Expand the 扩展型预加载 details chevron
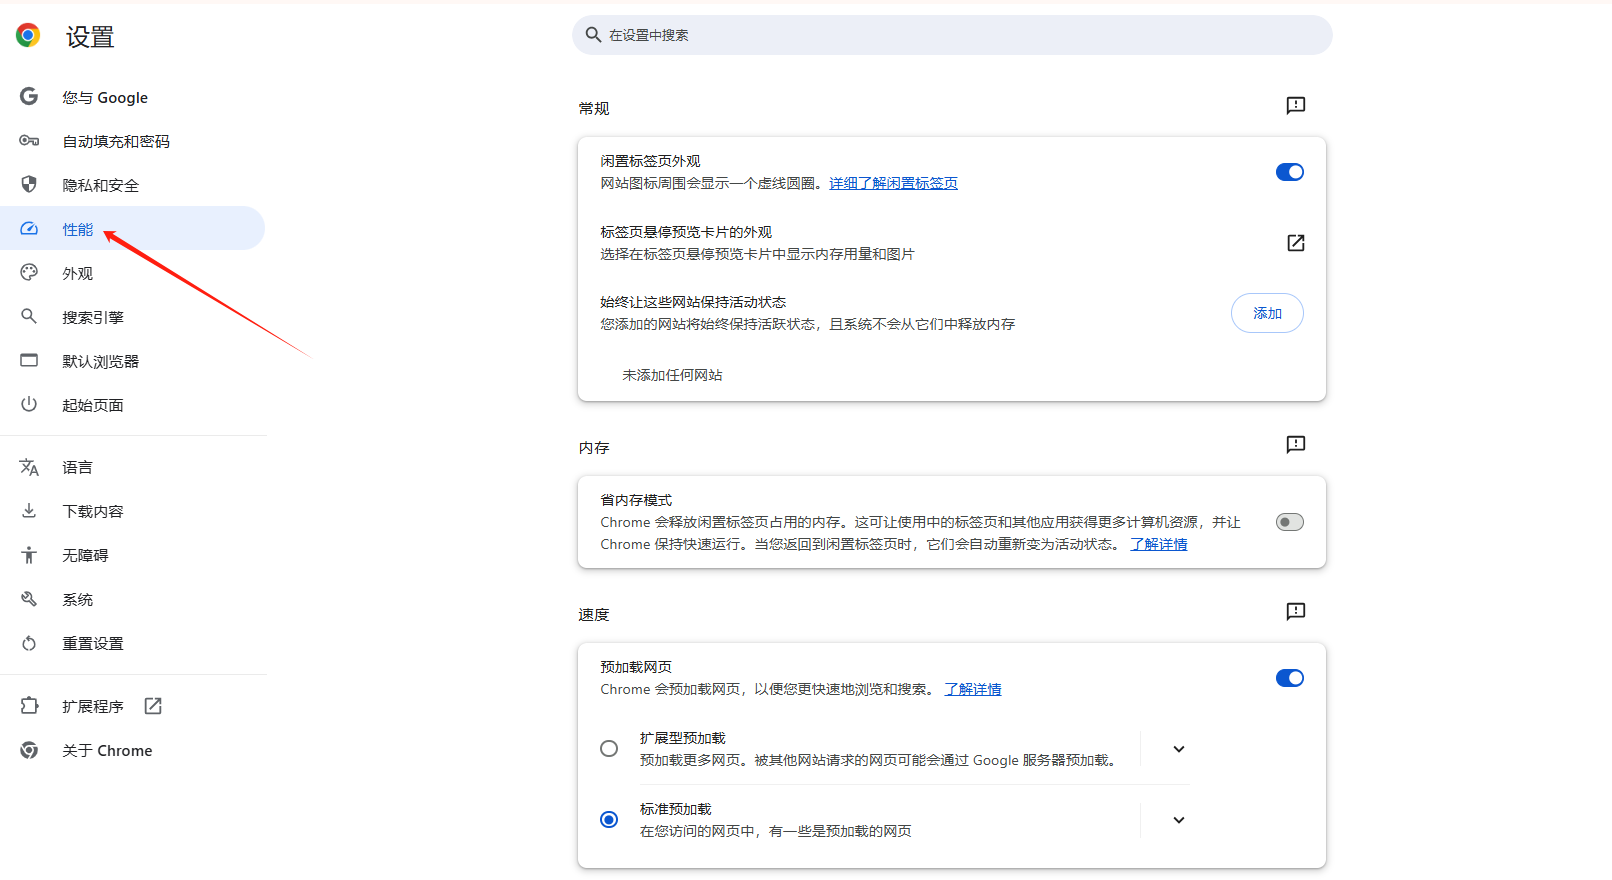The image size is (1612, 880). tap(1179, 749)
